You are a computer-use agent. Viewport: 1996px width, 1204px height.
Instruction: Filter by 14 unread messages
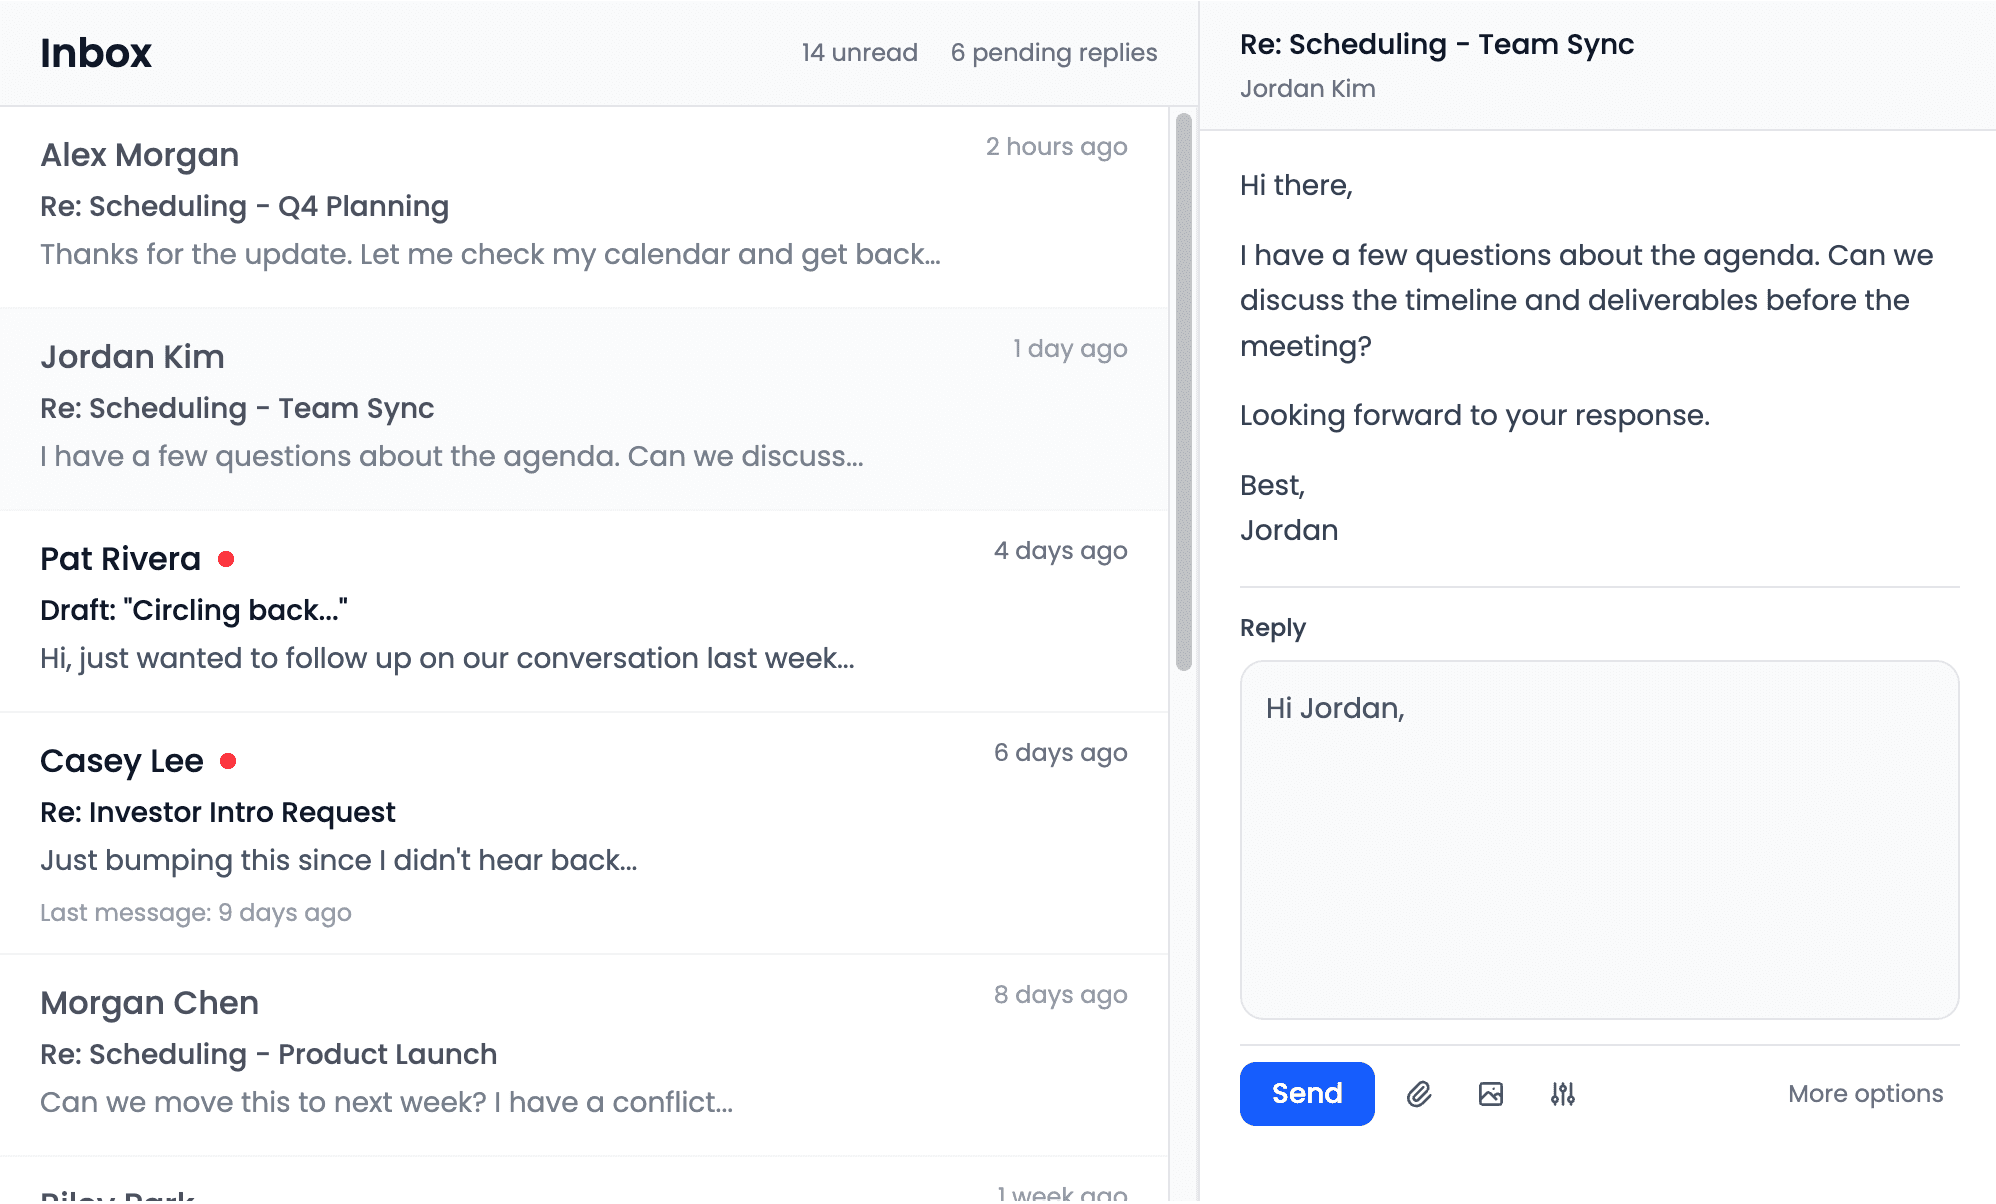(x=859, y=53)
